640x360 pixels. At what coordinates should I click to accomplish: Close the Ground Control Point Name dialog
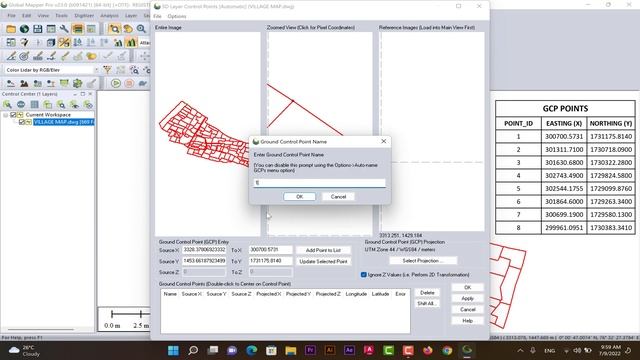[383, 141]
